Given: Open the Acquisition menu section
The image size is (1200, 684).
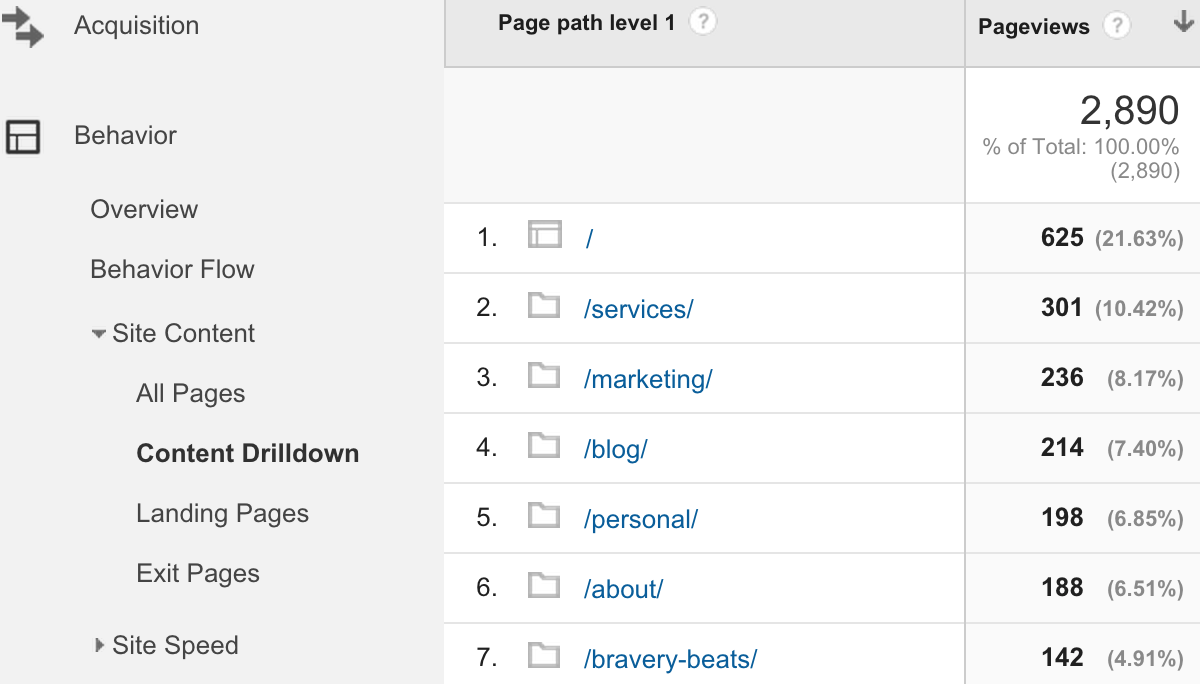Looking at the screenshot, I should coord(136,25).
